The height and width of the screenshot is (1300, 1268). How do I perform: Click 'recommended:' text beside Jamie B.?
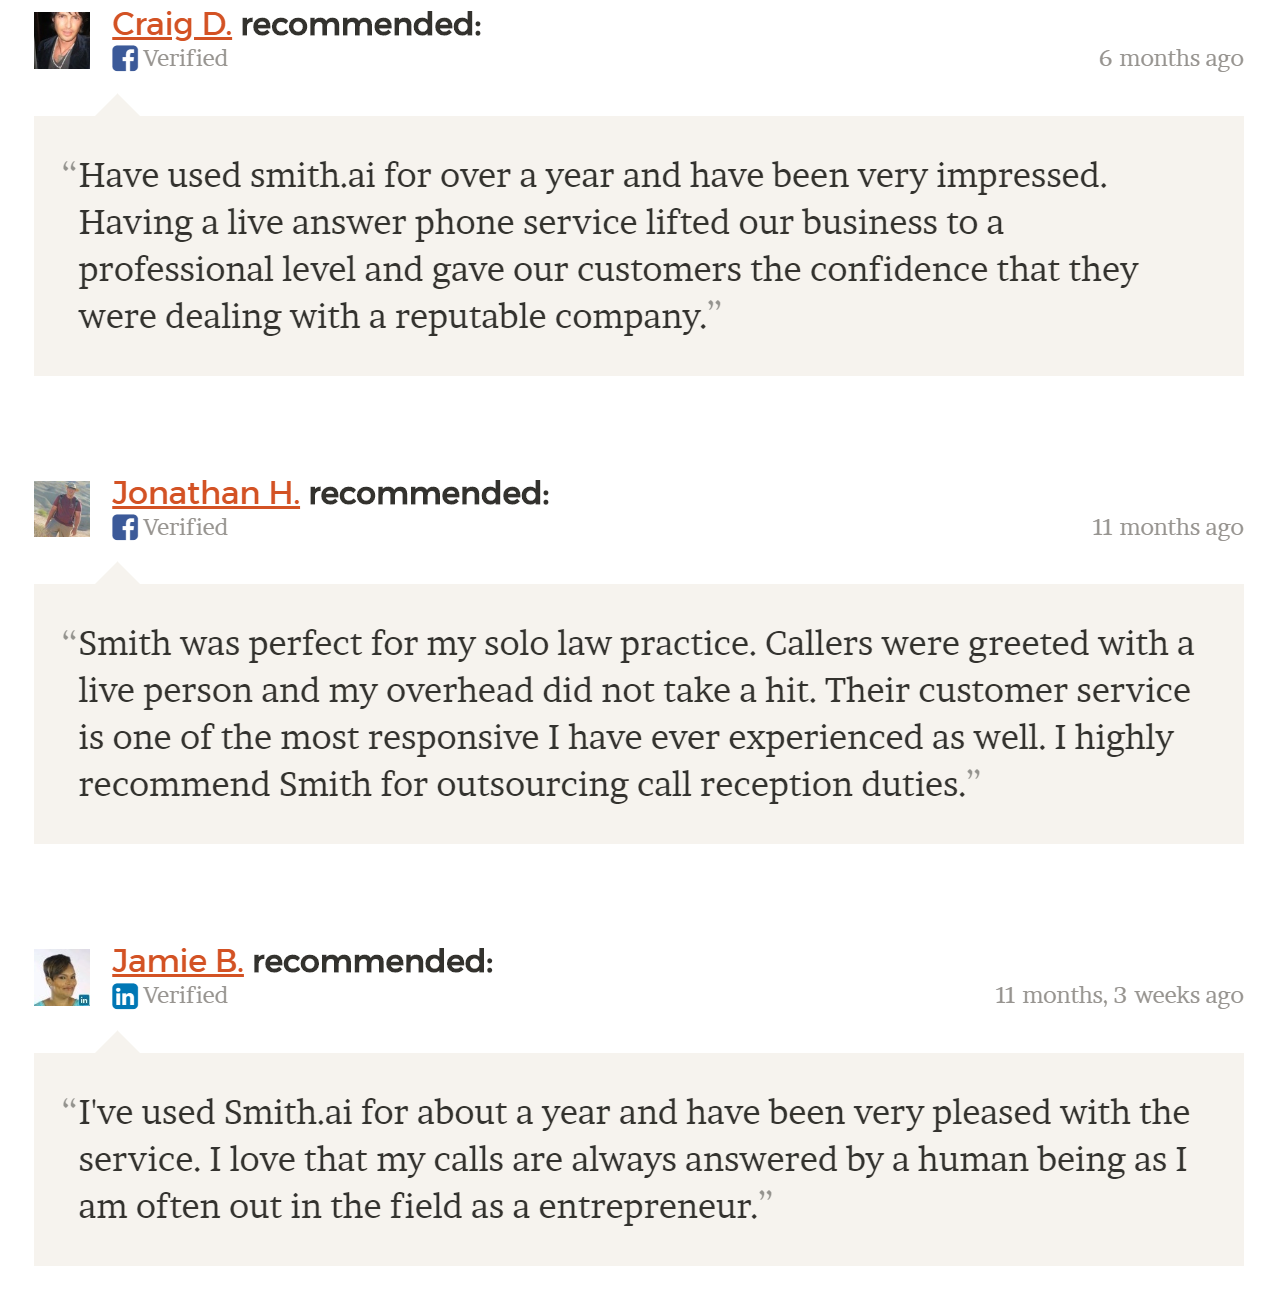click(x=373, y=961)
